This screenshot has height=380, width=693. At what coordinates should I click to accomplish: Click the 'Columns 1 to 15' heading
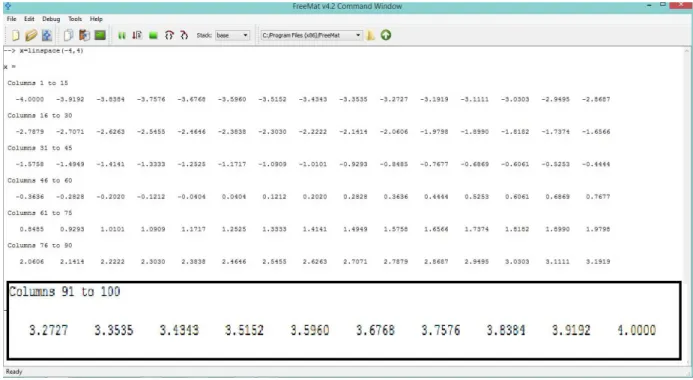click(38, 83)
